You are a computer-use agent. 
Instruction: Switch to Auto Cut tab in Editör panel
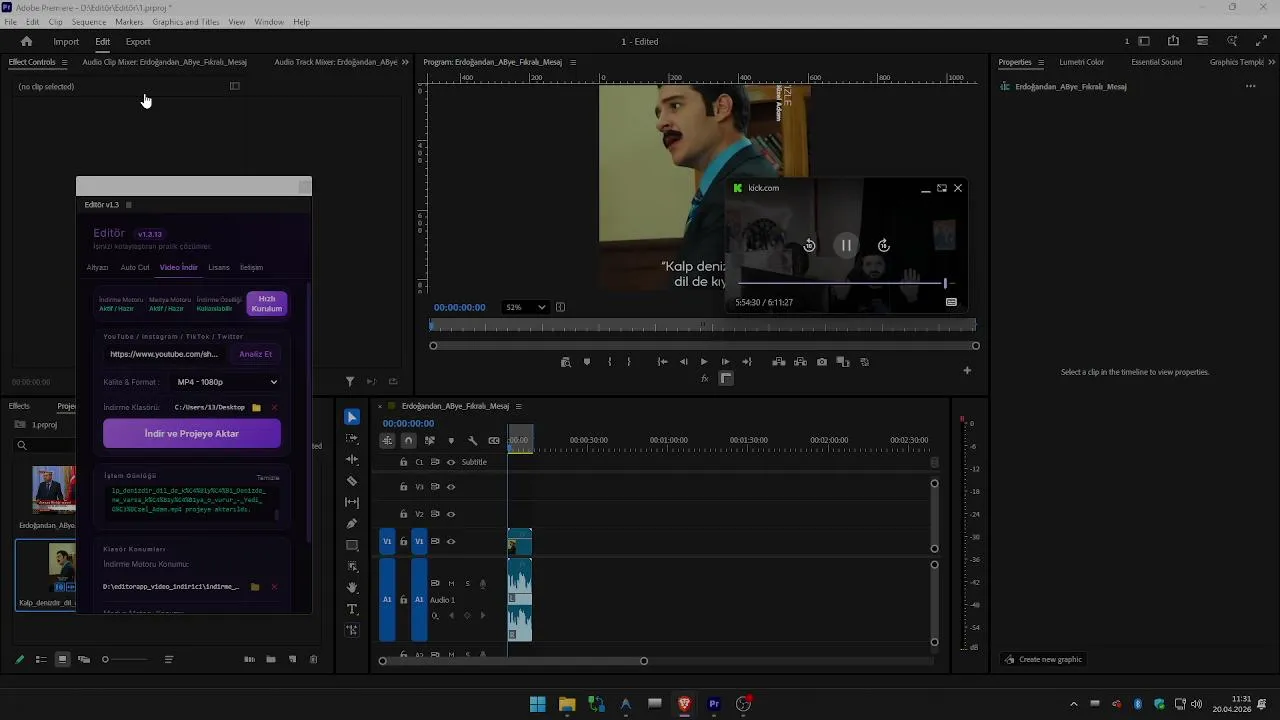(x=135, y=267)
